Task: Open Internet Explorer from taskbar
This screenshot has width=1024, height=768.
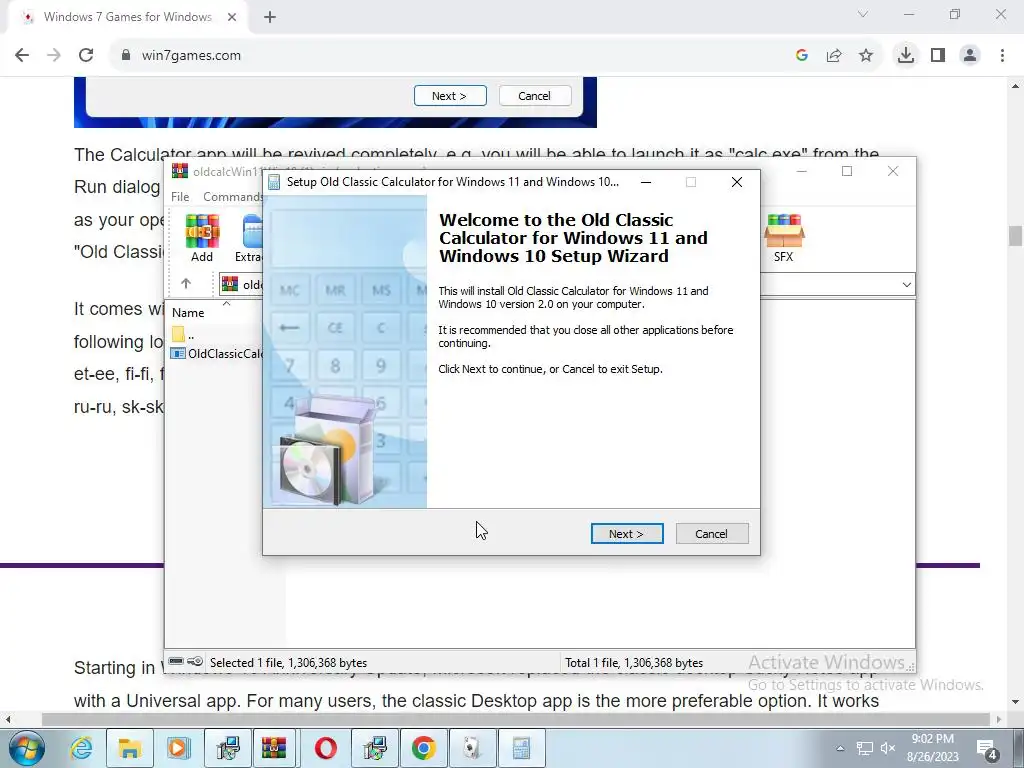Action: 81,748
